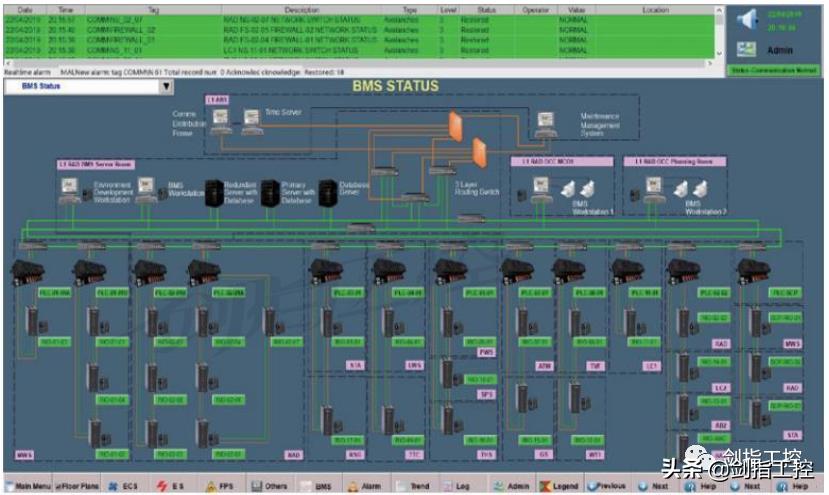Click the speaker alarm sound icon

745,19
